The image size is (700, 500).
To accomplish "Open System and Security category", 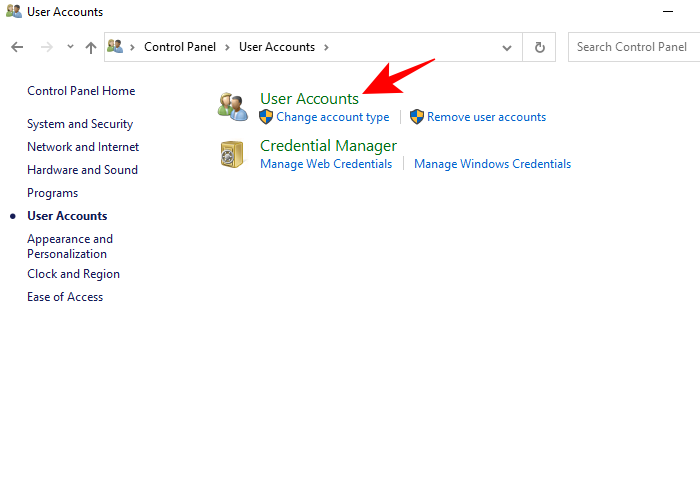I will (x=80, y=124).
